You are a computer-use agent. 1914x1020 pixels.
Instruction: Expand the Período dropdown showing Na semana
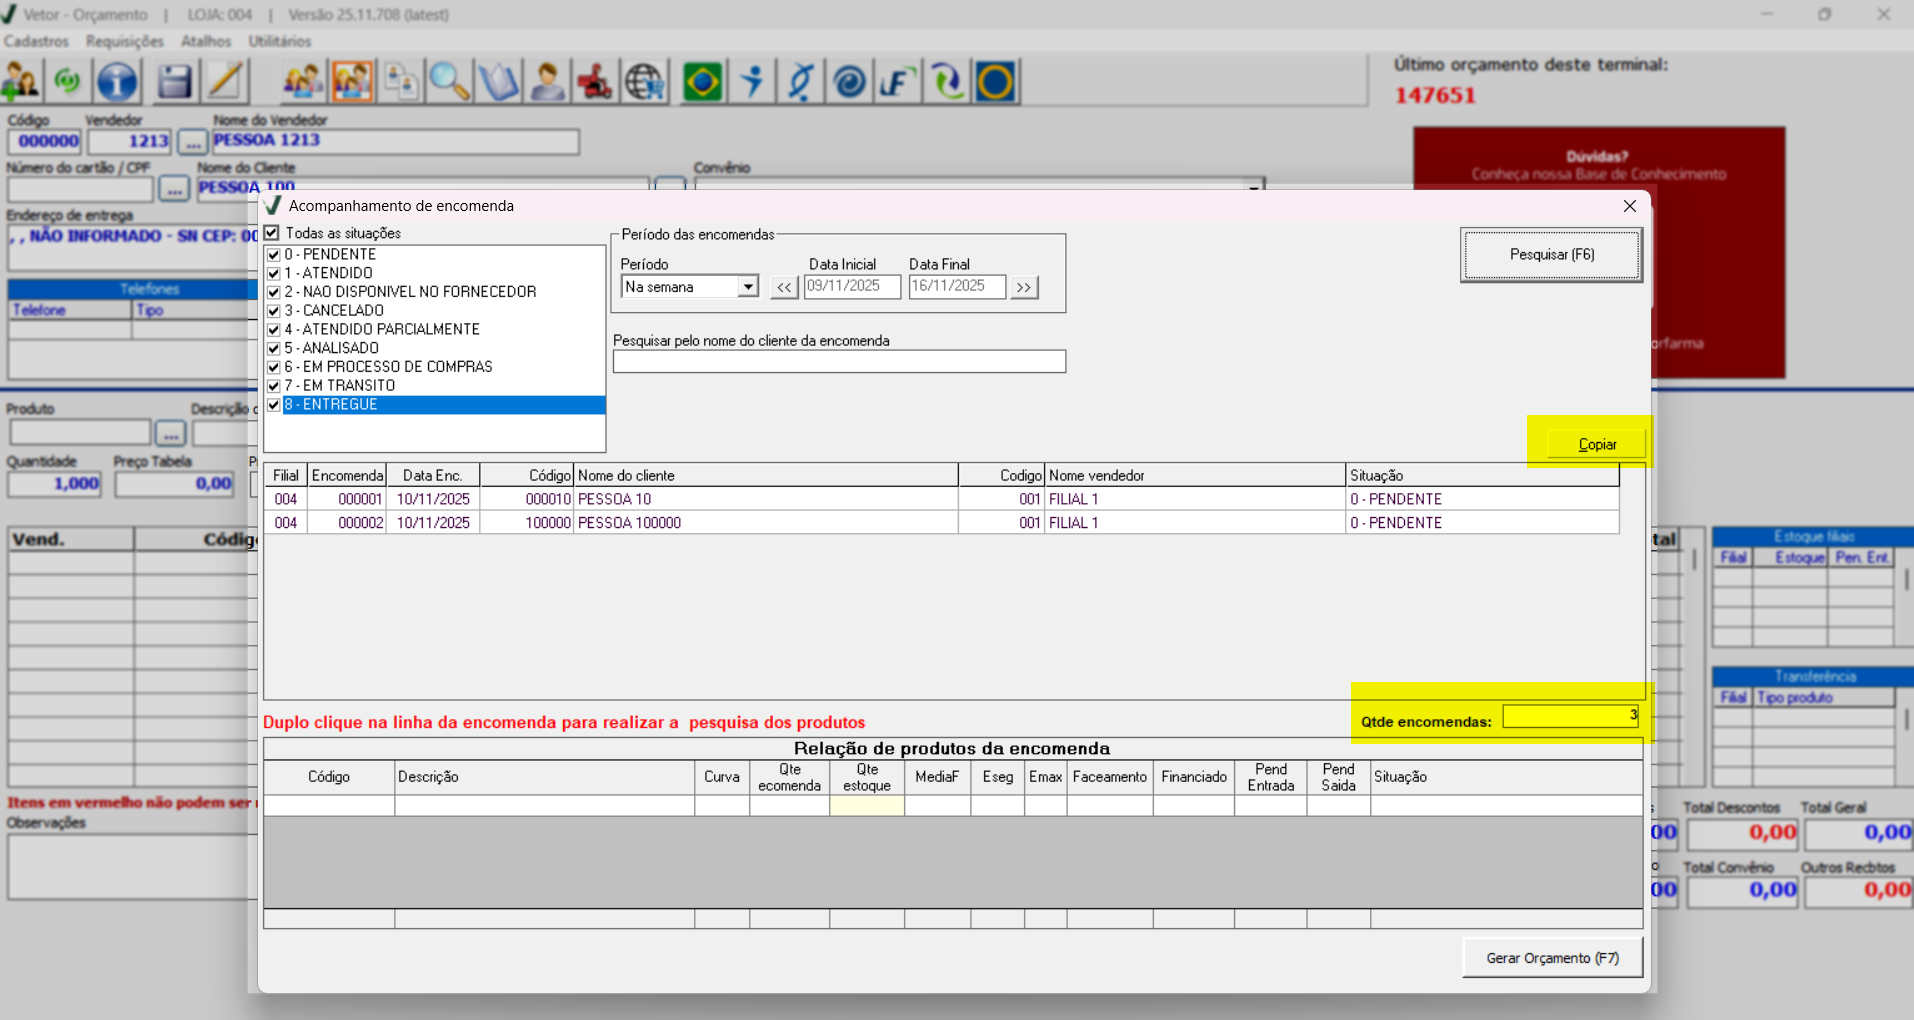tap(747, 287)
